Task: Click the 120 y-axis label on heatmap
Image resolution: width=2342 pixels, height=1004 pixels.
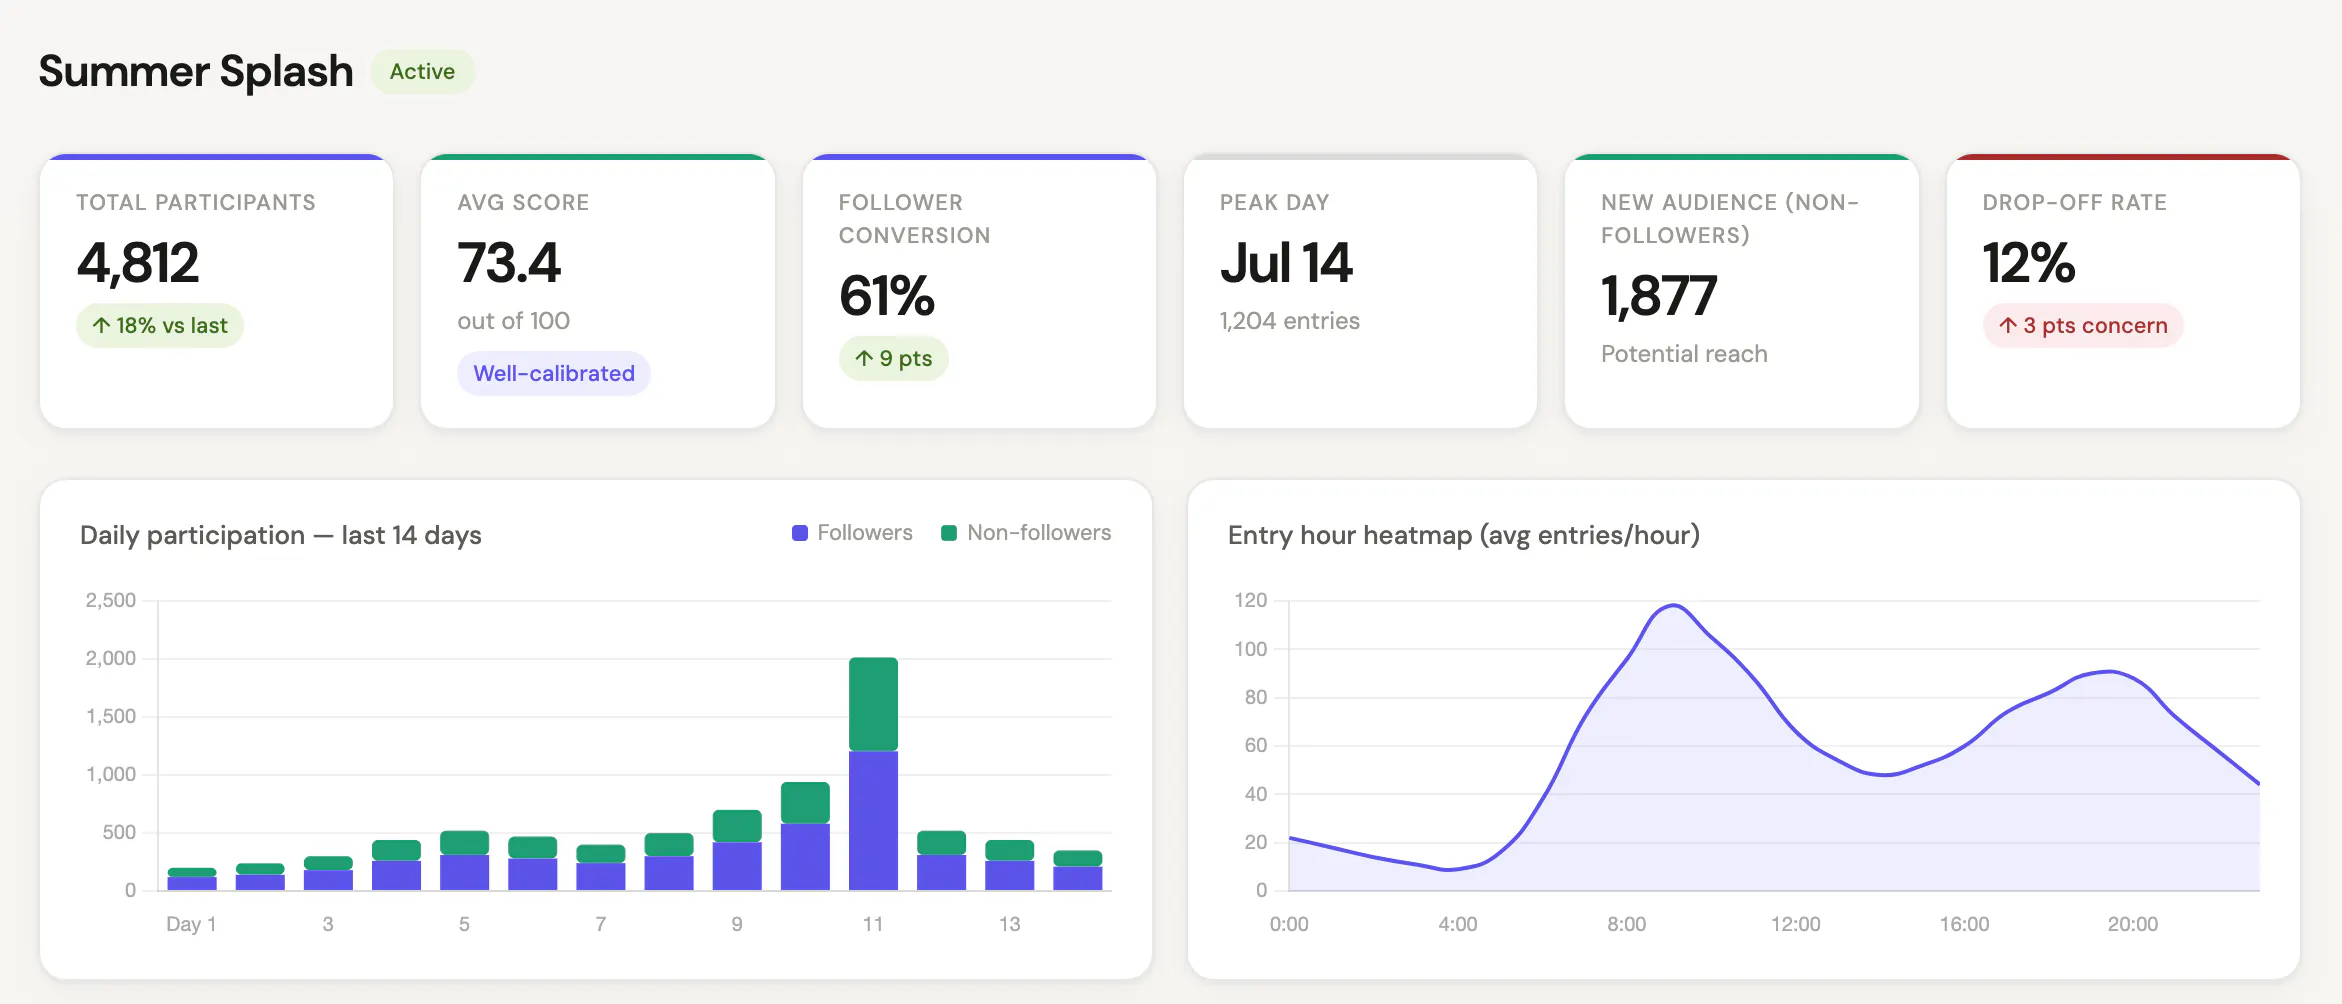Action: click(1251, 600)
